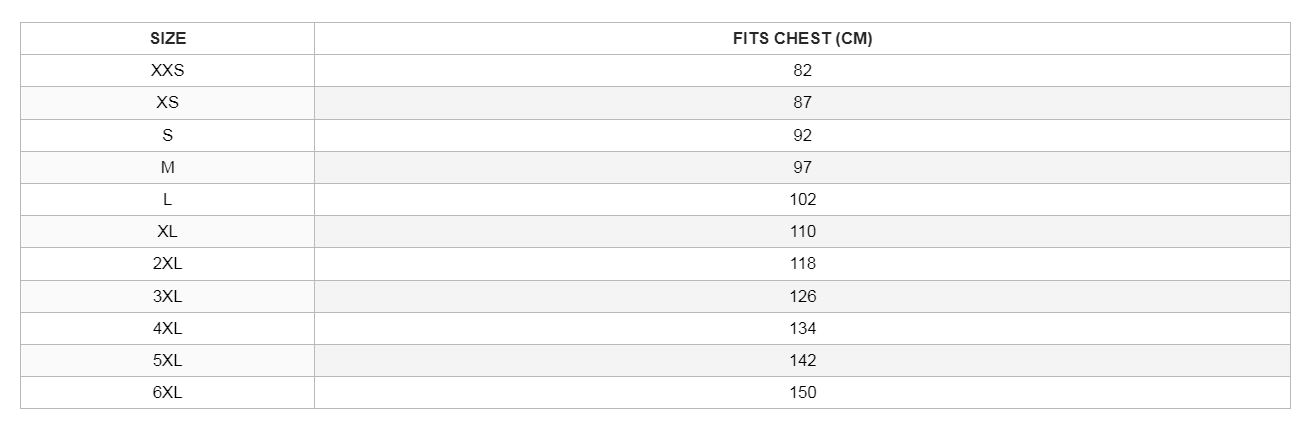The height and width of the screenshot is (432, 1313).
Task: Select the L size cell
Action: [167, 199]
